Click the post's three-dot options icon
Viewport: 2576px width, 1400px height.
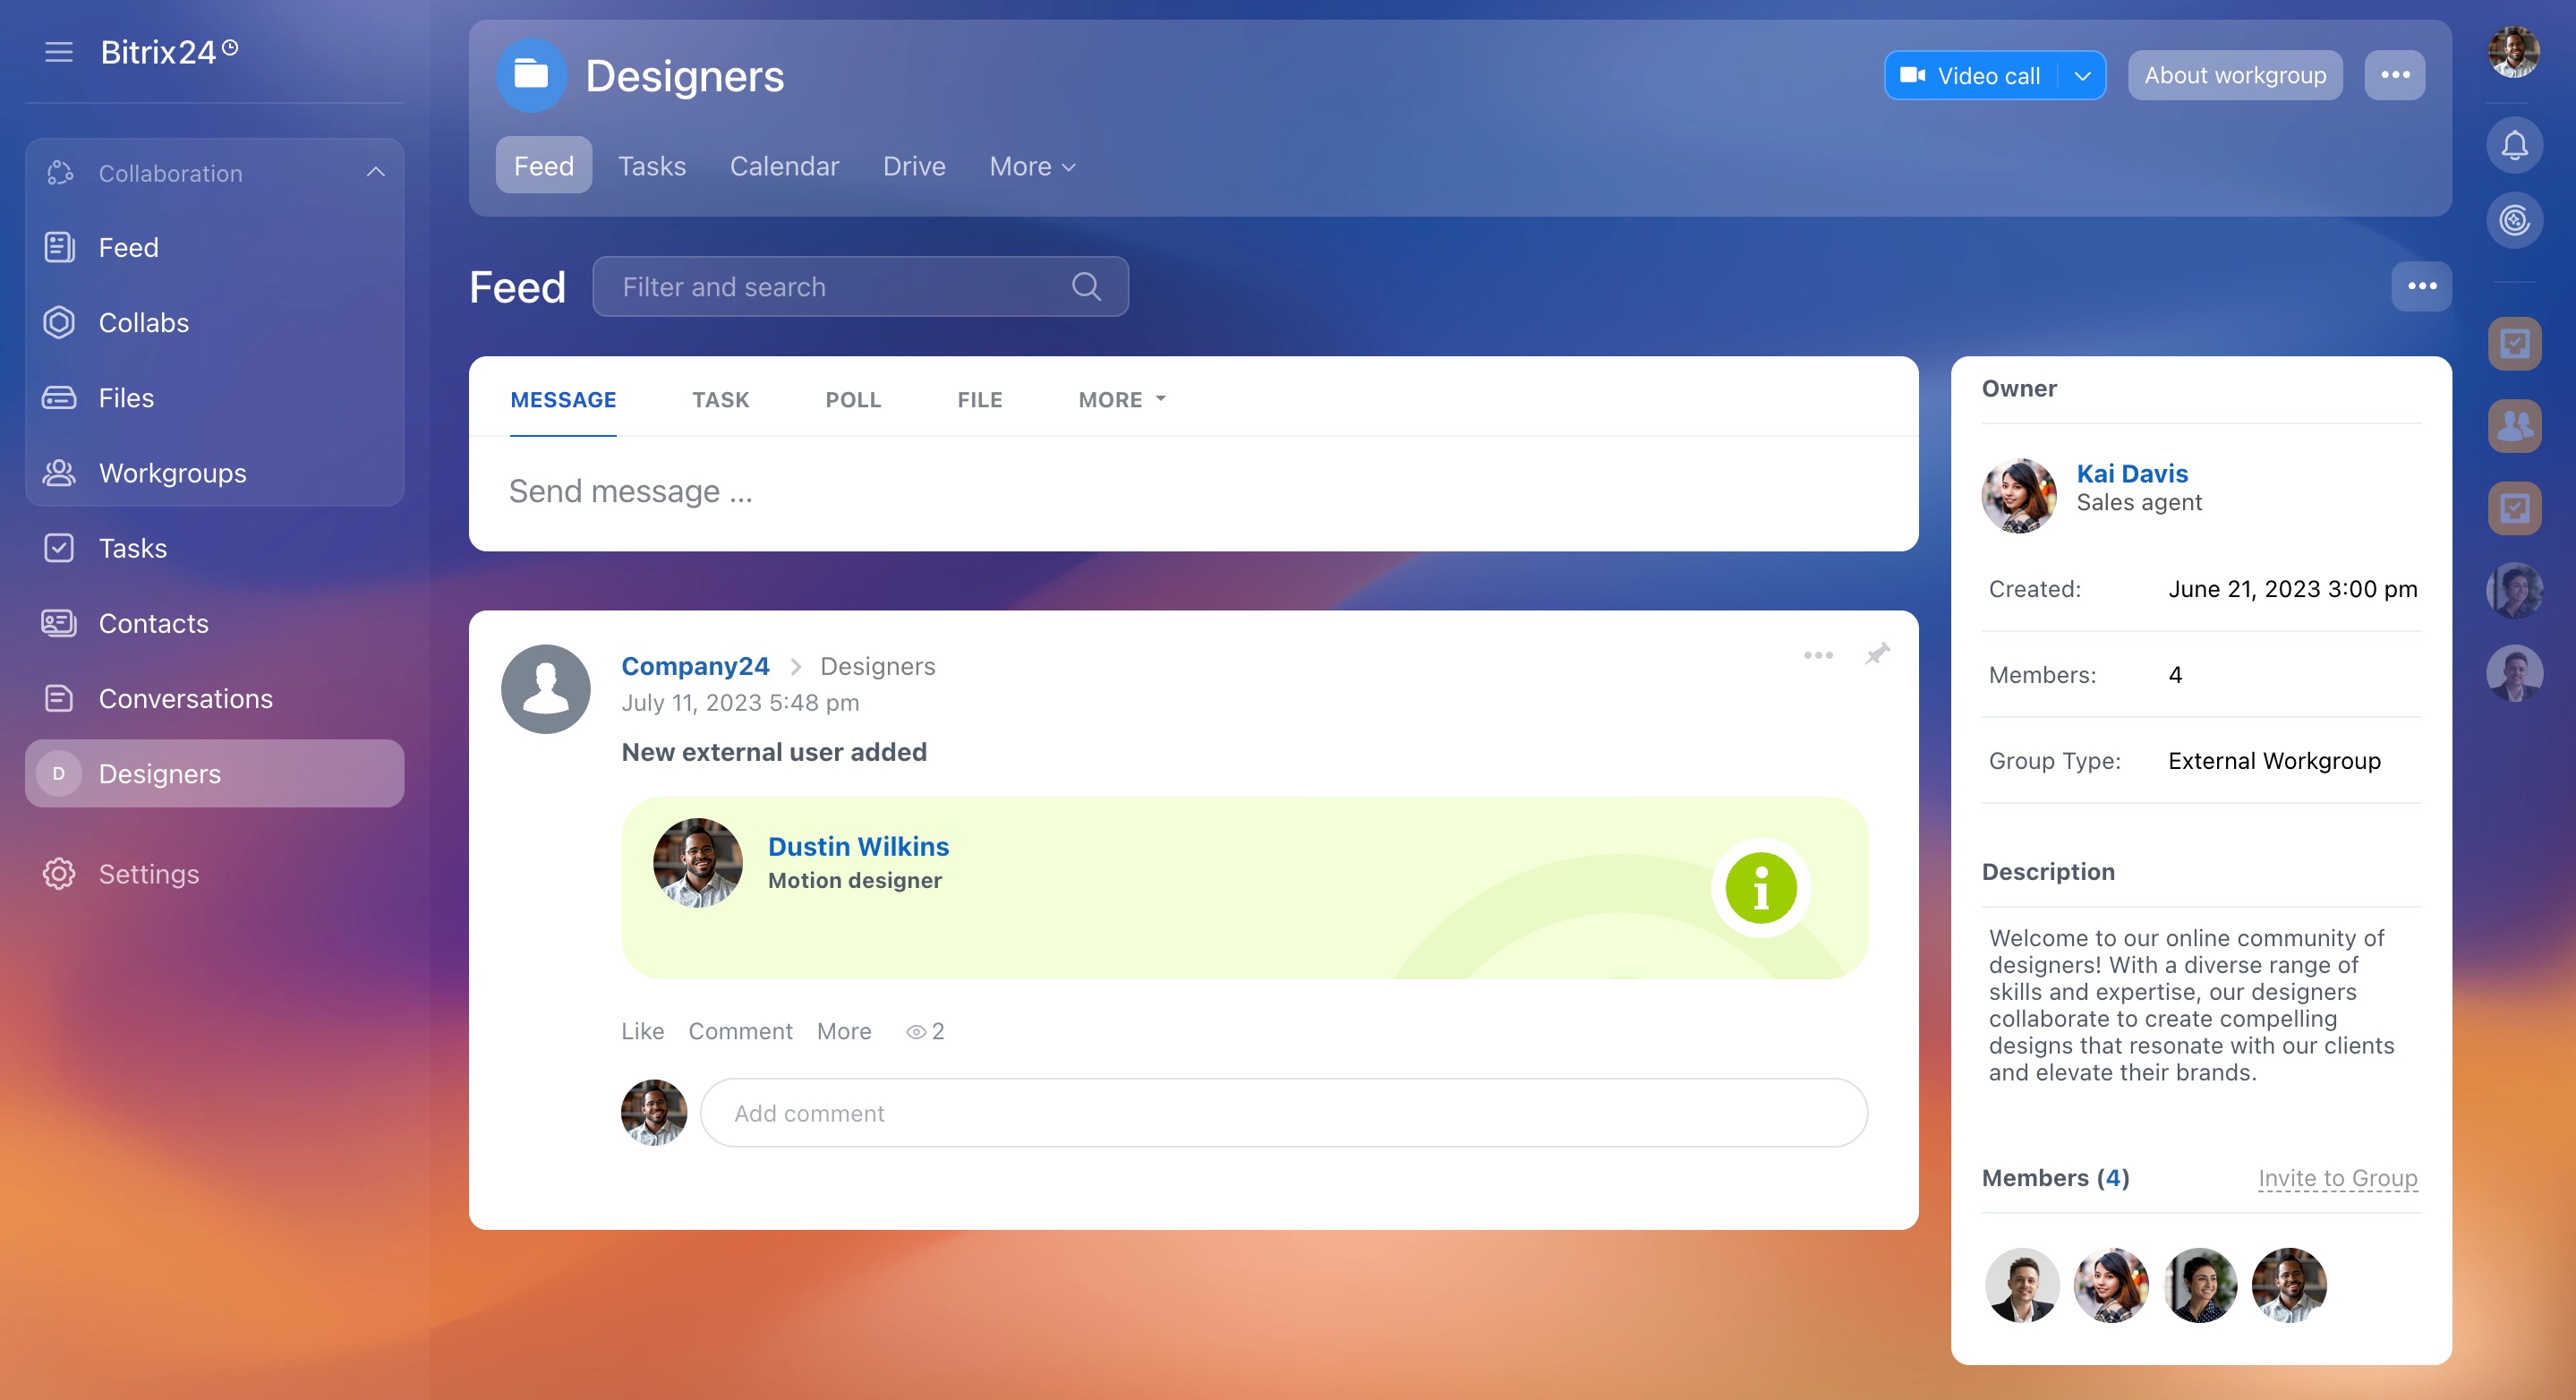point(1818,655)
